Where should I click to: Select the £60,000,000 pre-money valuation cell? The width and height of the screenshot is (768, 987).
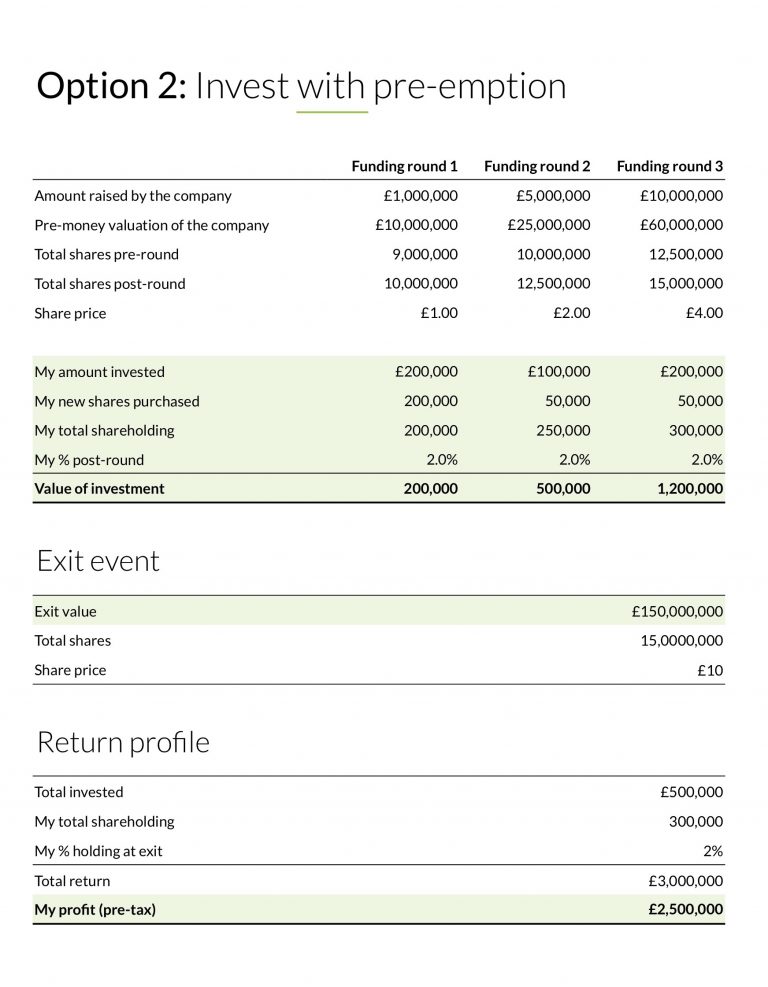pyautogui.click(x=681, y=225)
